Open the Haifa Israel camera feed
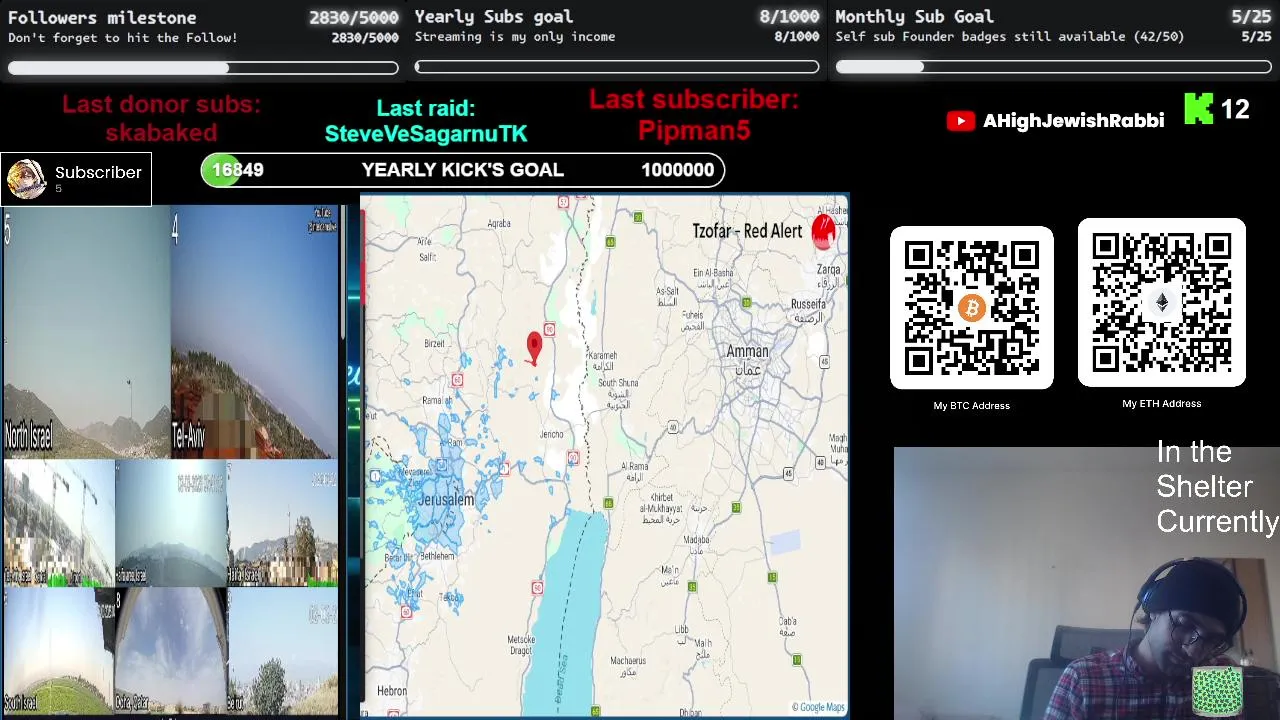This screenshot has height=720, width=1280. (x=283, y=523)
